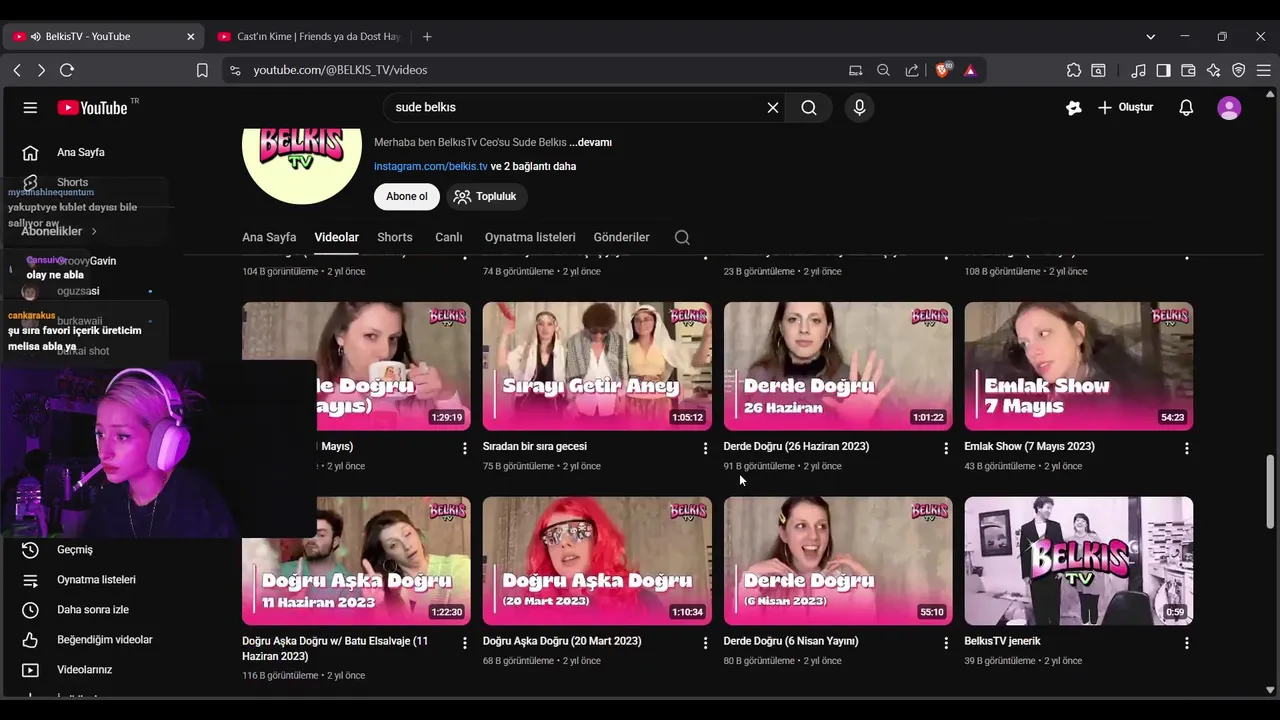Clear the search box with the X icon
The height and width of the screenshot is (720, 1280).
[773, 108]
